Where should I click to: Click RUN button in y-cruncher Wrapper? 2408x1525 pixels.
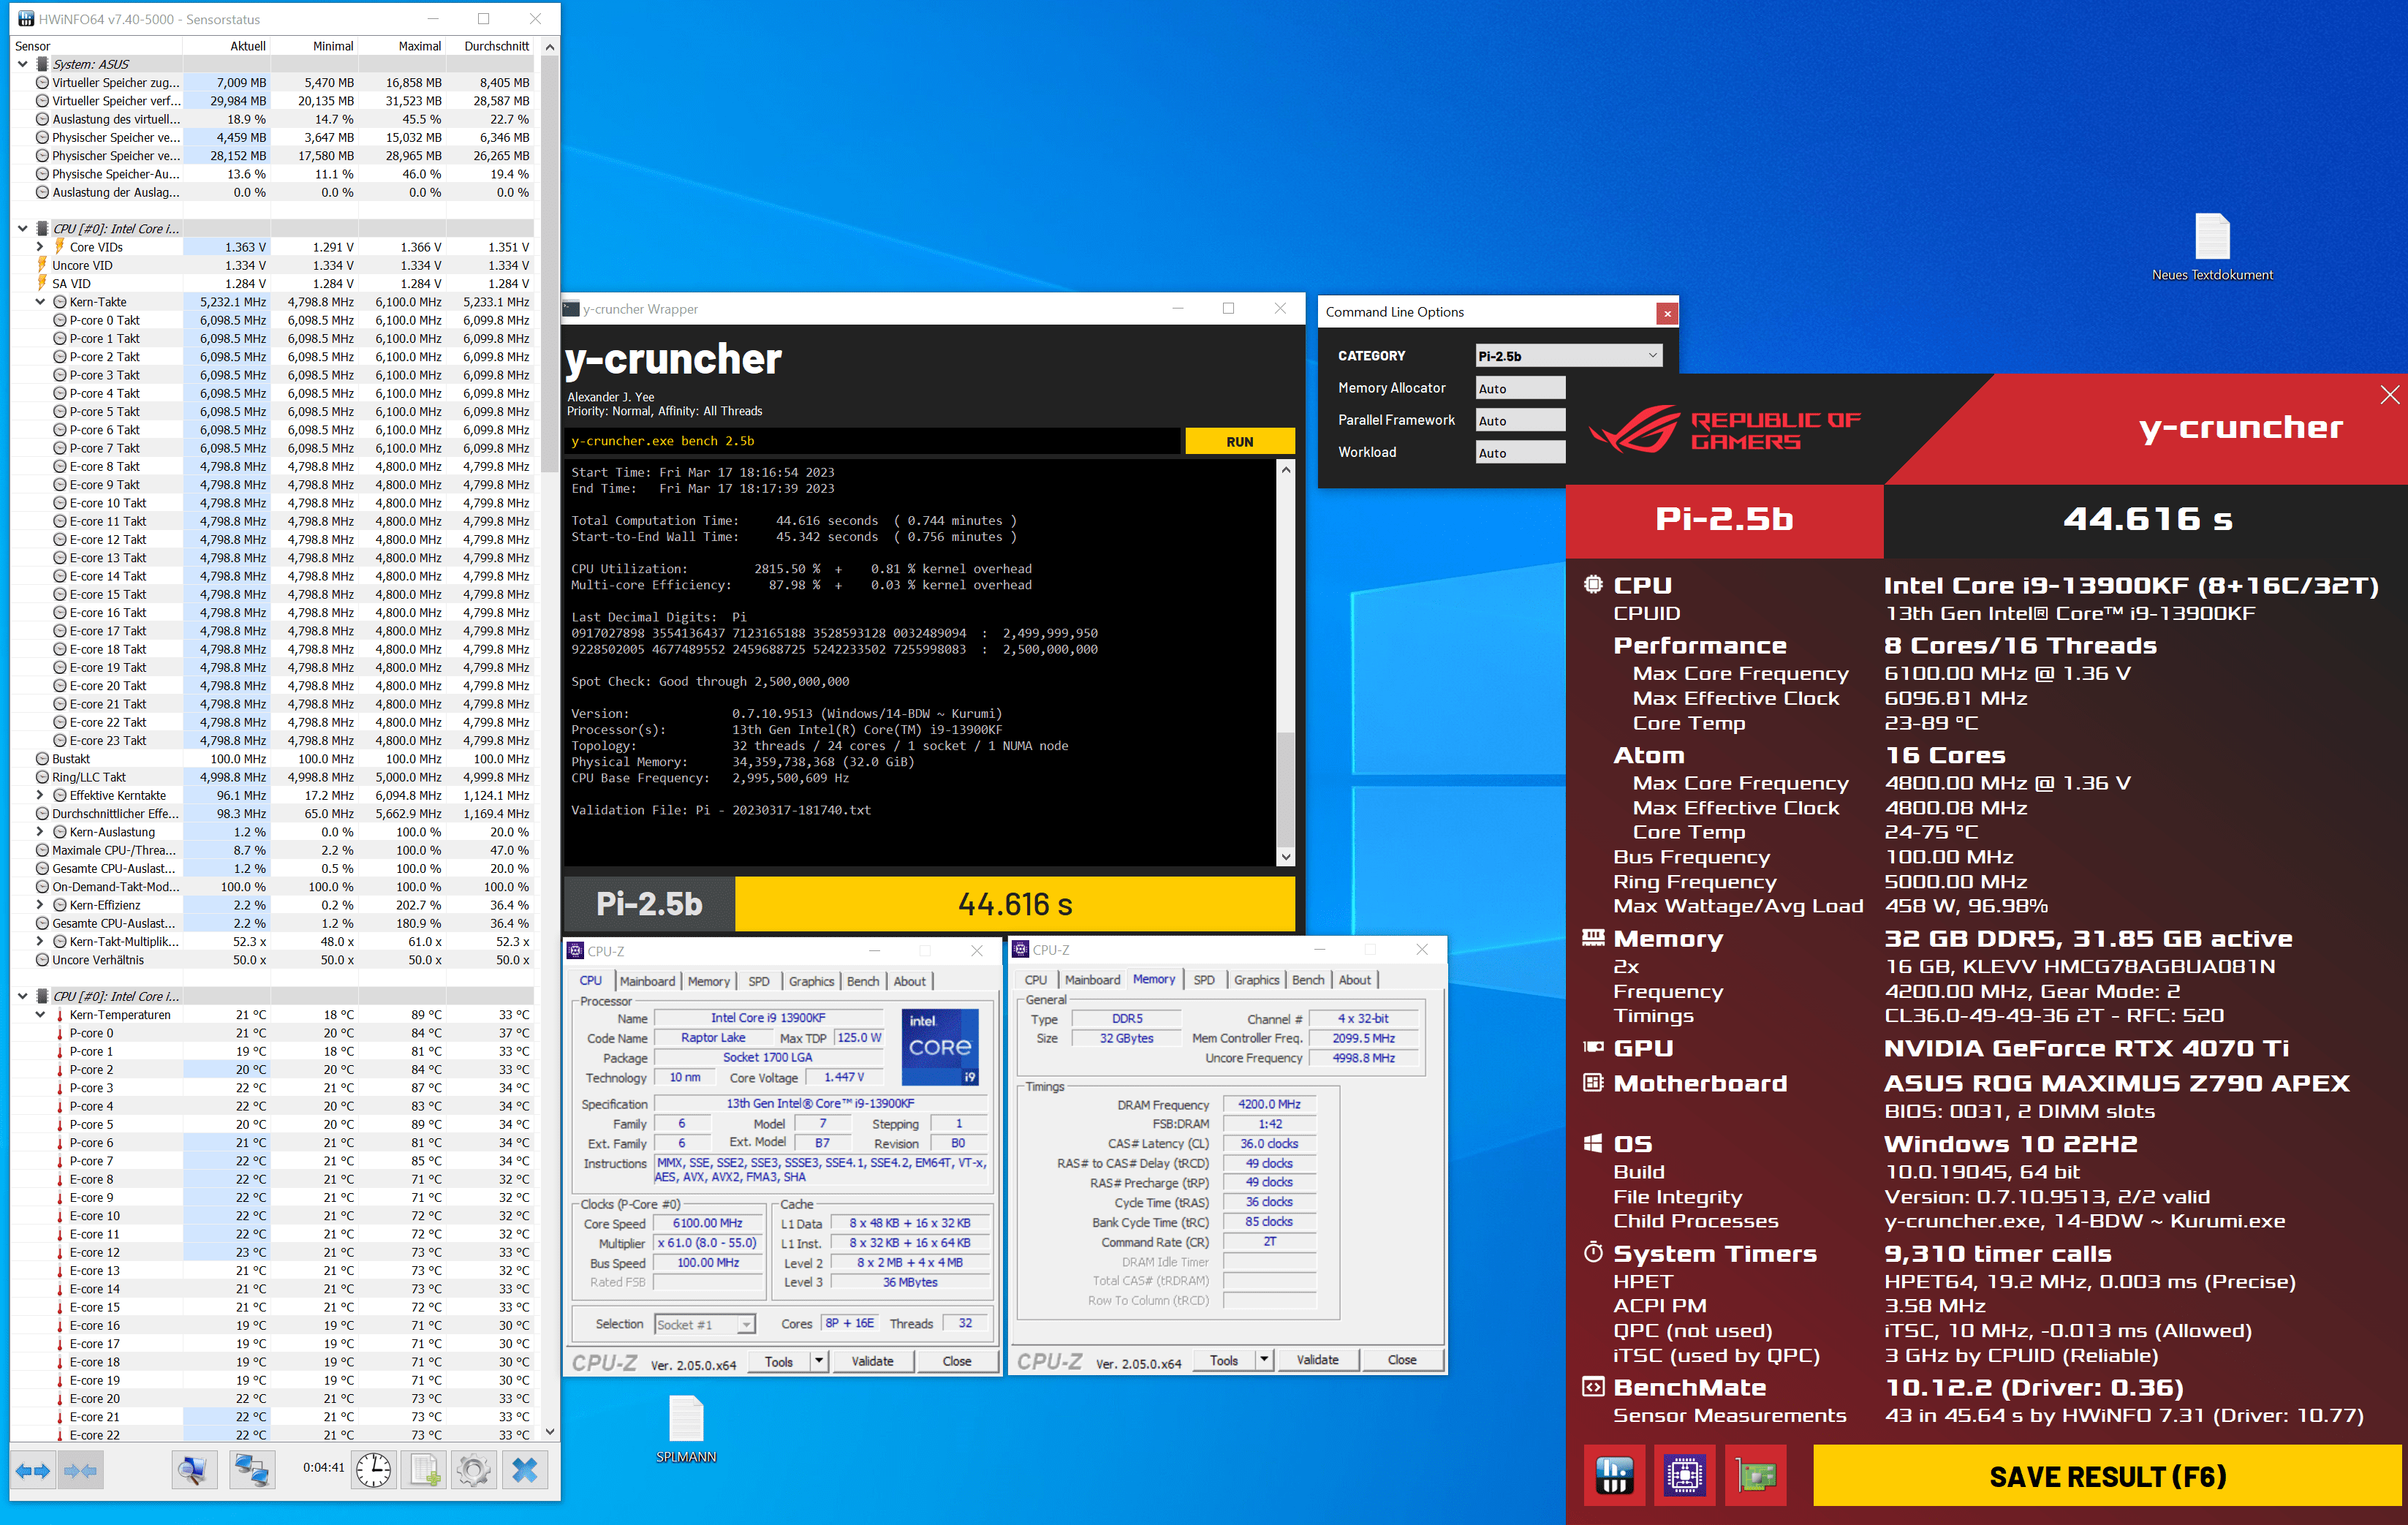click(1239, 442)
